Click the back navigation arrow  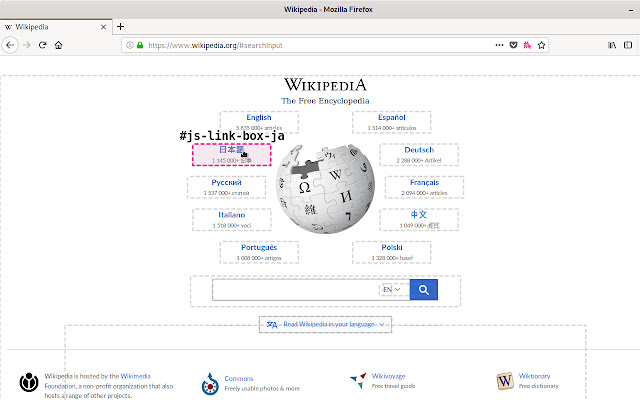click(10, 45)
